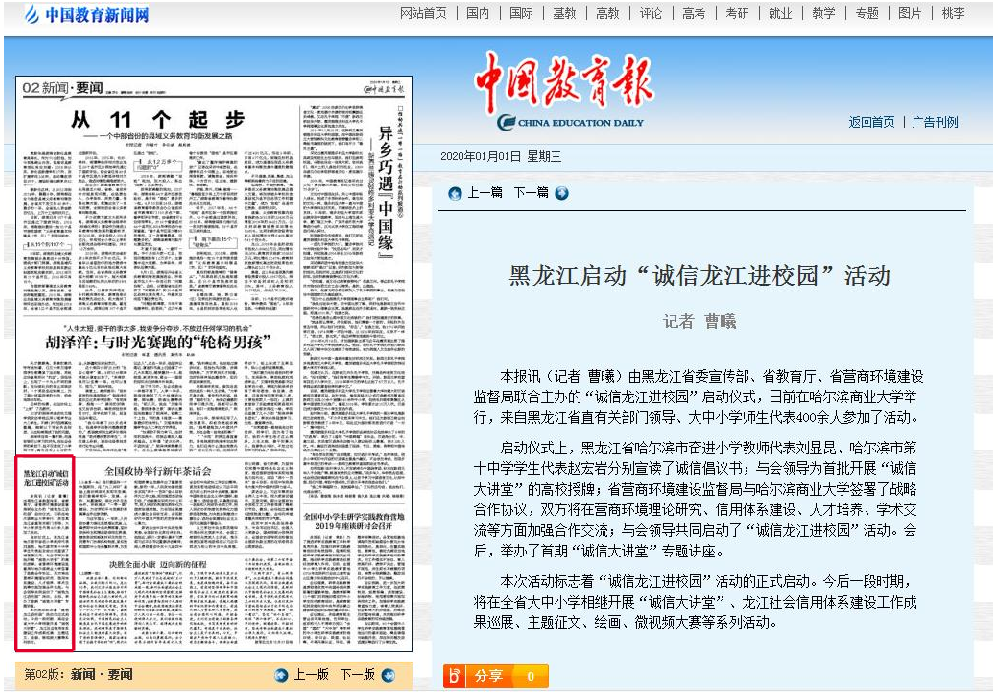This screenshot has height=693, width=998.
Task: Open the 从11个起步 article on the page image
Action: point(159,120)
